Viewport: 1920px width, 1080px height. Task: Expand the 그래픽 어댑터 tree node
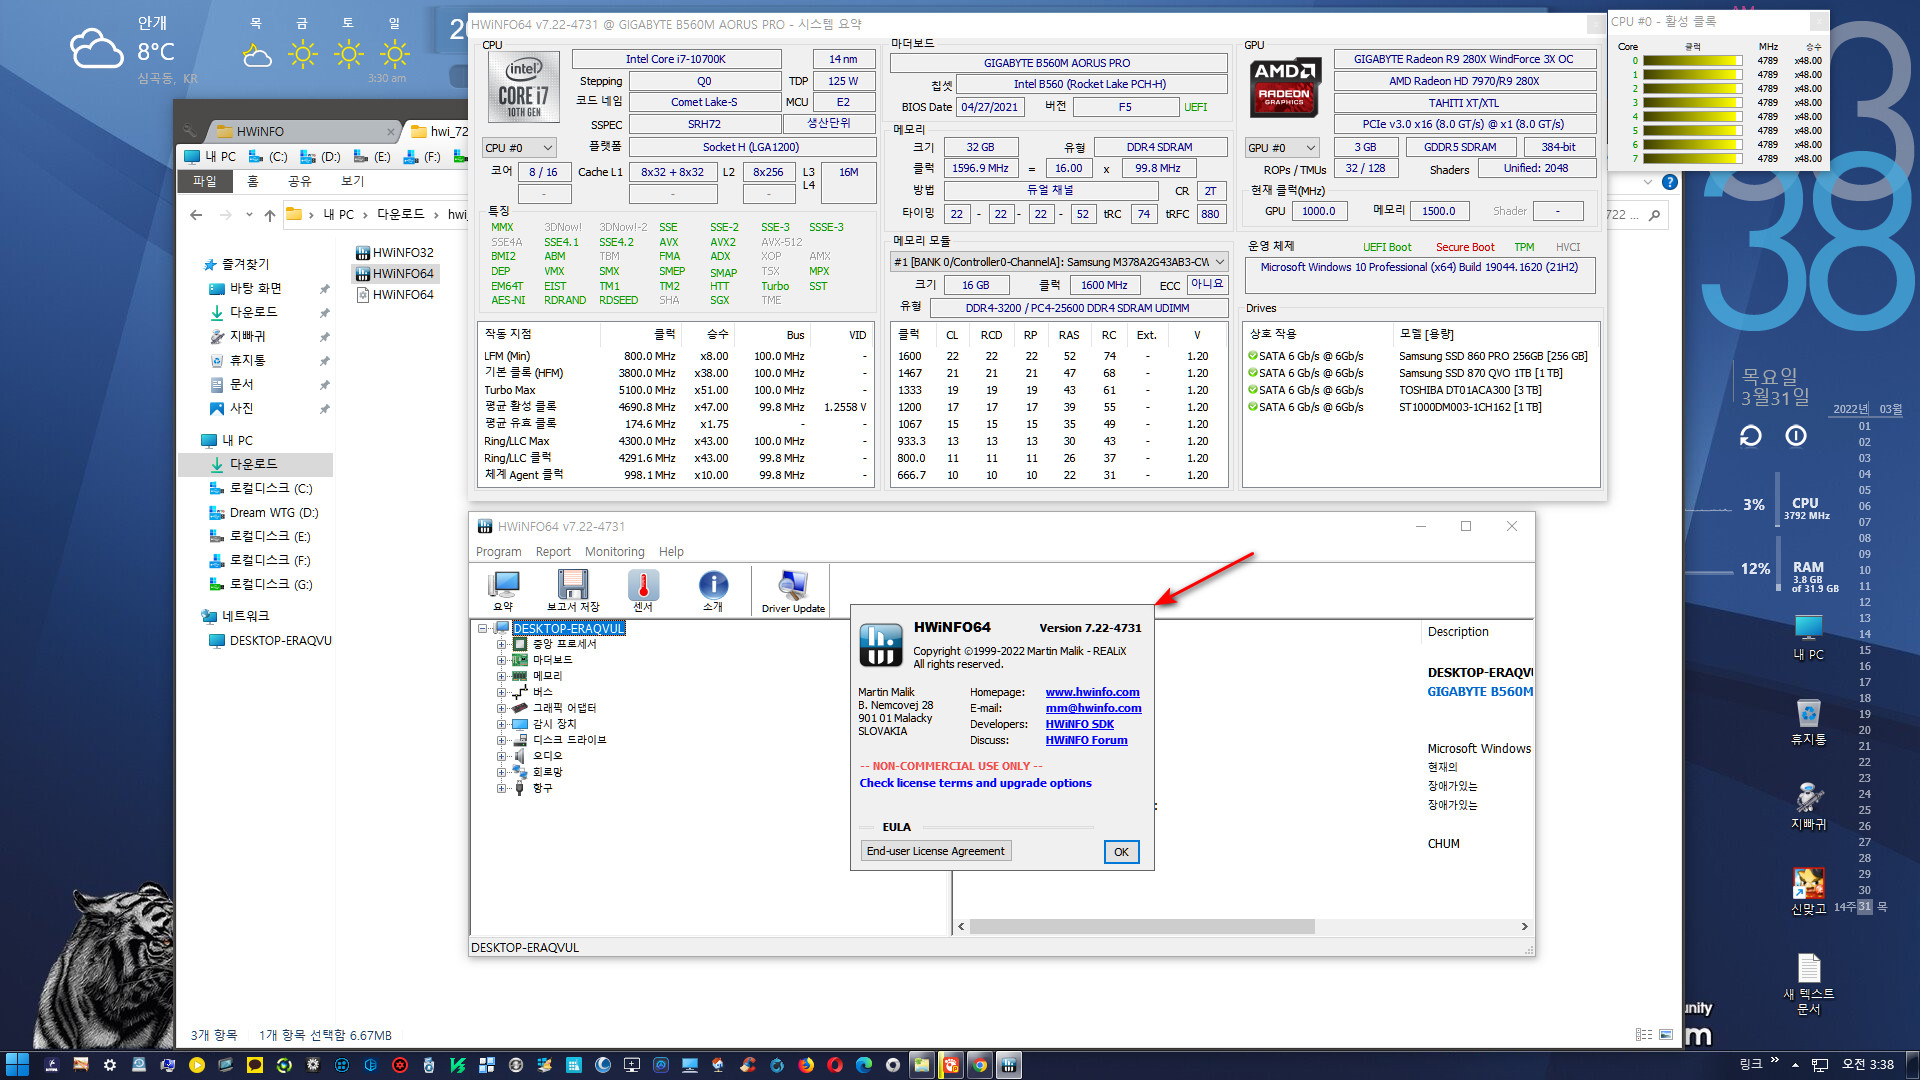[501, 709]
